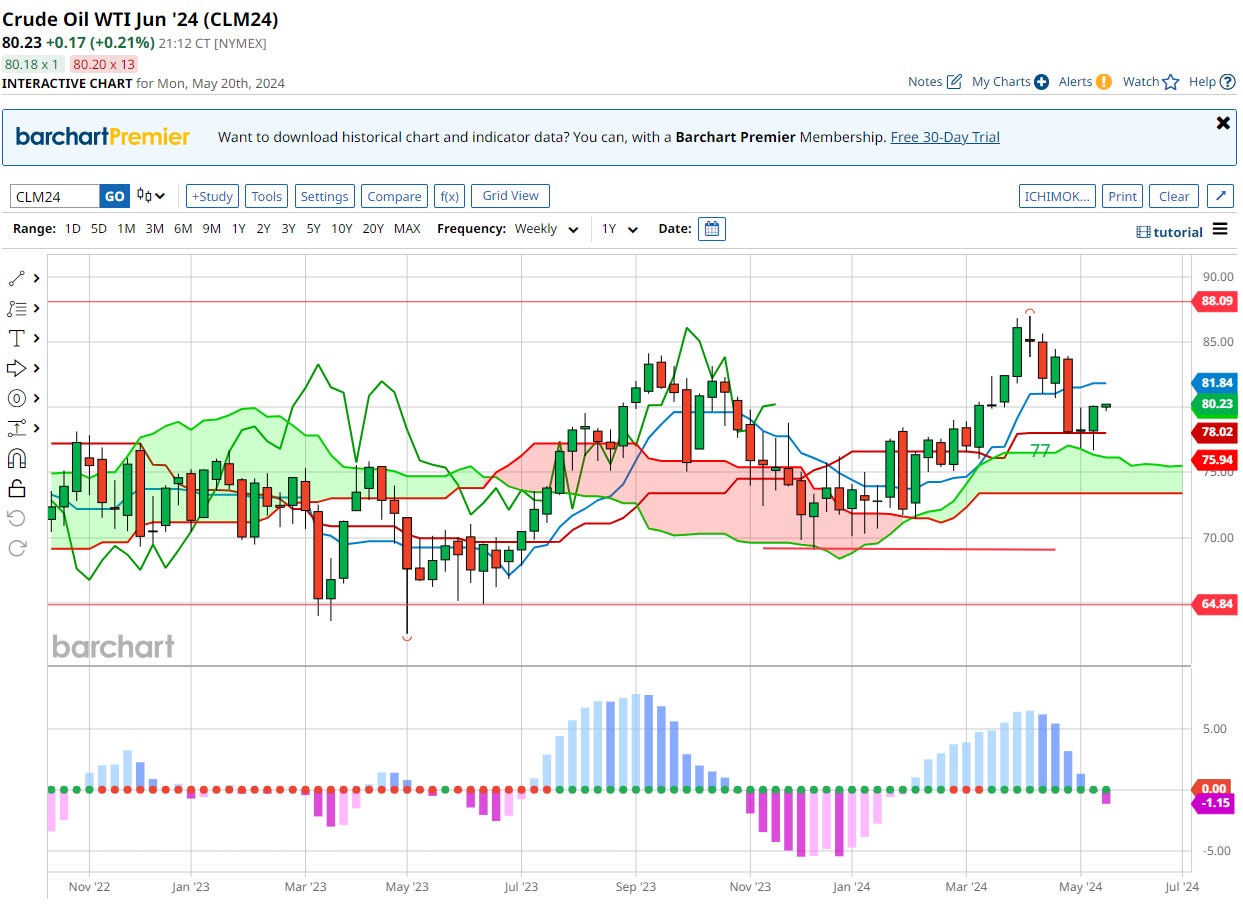The width and height of the screenshot is (1243, 917).
Task: Set range to 1M
Action: click(x=126, y=229)
